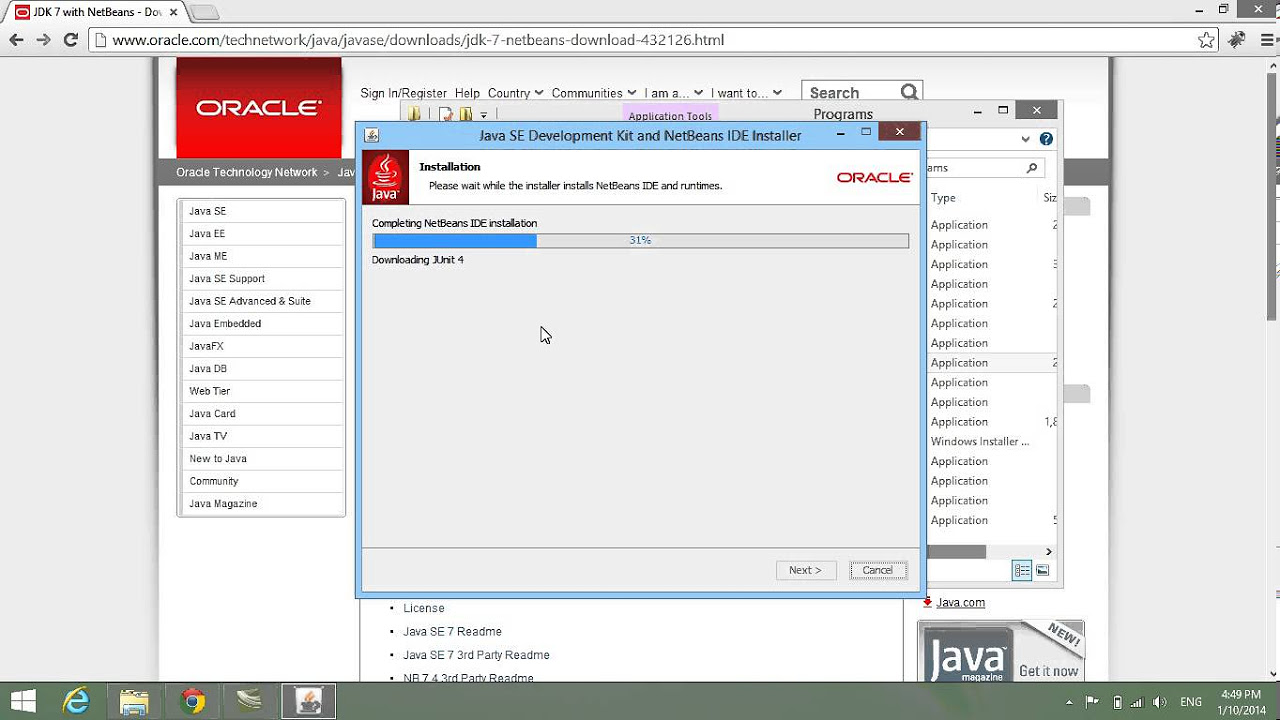Open Java SE 7 3rd Party Readme link
The width and height of the screenshot is (1280, 720).
tap(476, 655)
